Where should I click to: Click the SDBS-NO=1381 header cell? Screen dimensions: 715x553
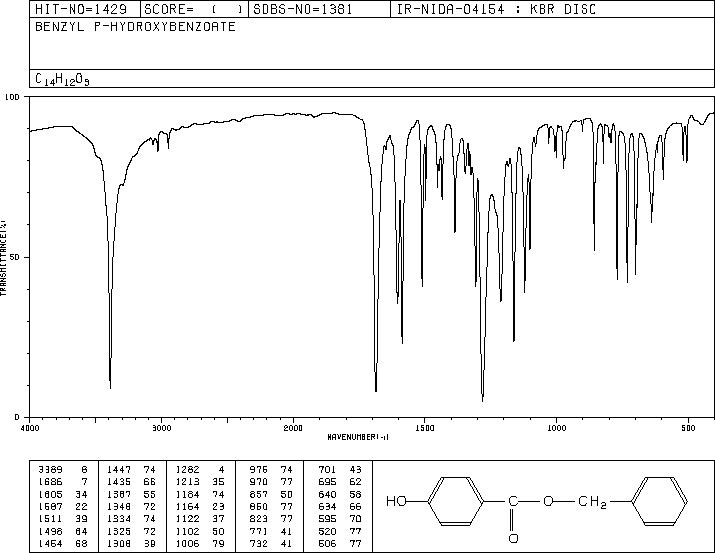point(320,9)
